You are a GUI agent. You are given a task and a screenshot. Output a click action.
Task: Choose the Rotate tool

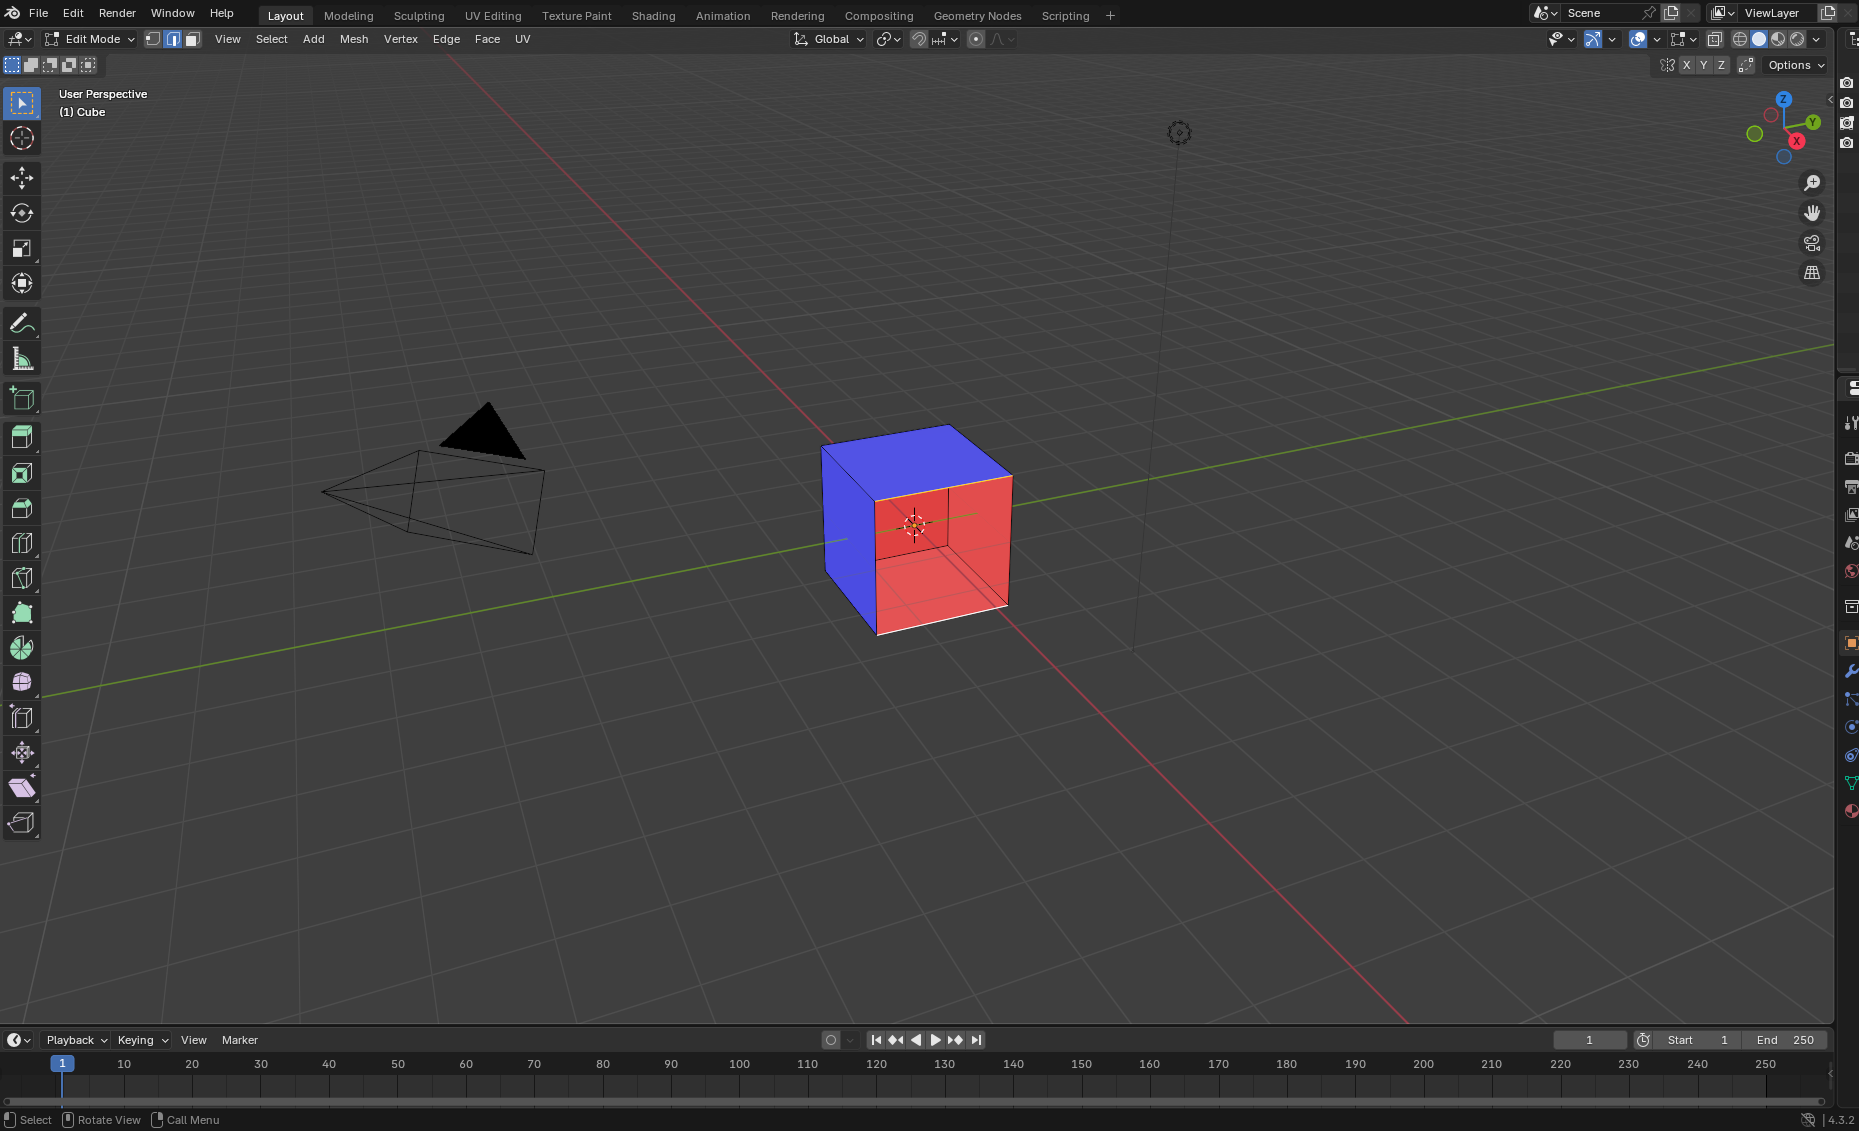click(x=22, y=213)
